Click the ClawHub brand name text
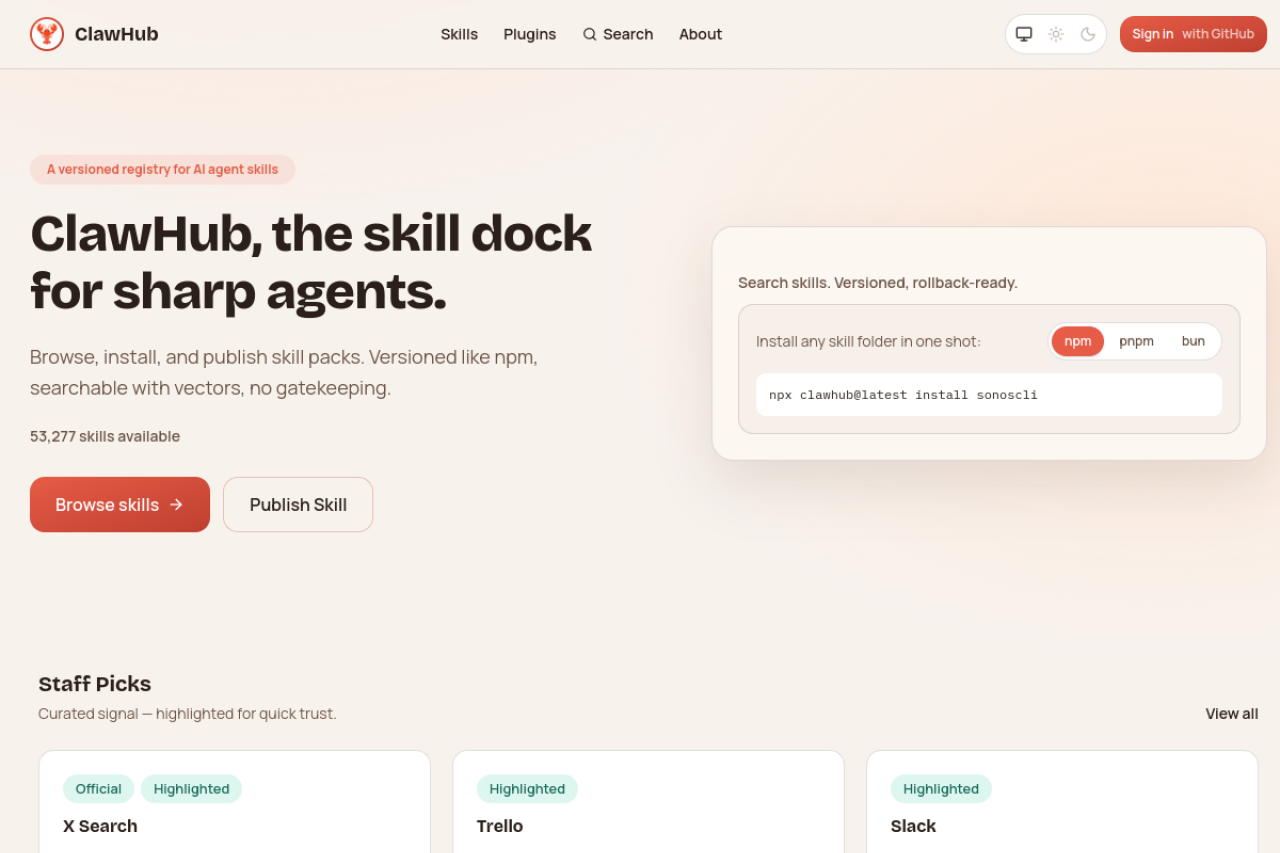Screen dimensions: 1280x853 pyautogui.click(x=116, y=34)
